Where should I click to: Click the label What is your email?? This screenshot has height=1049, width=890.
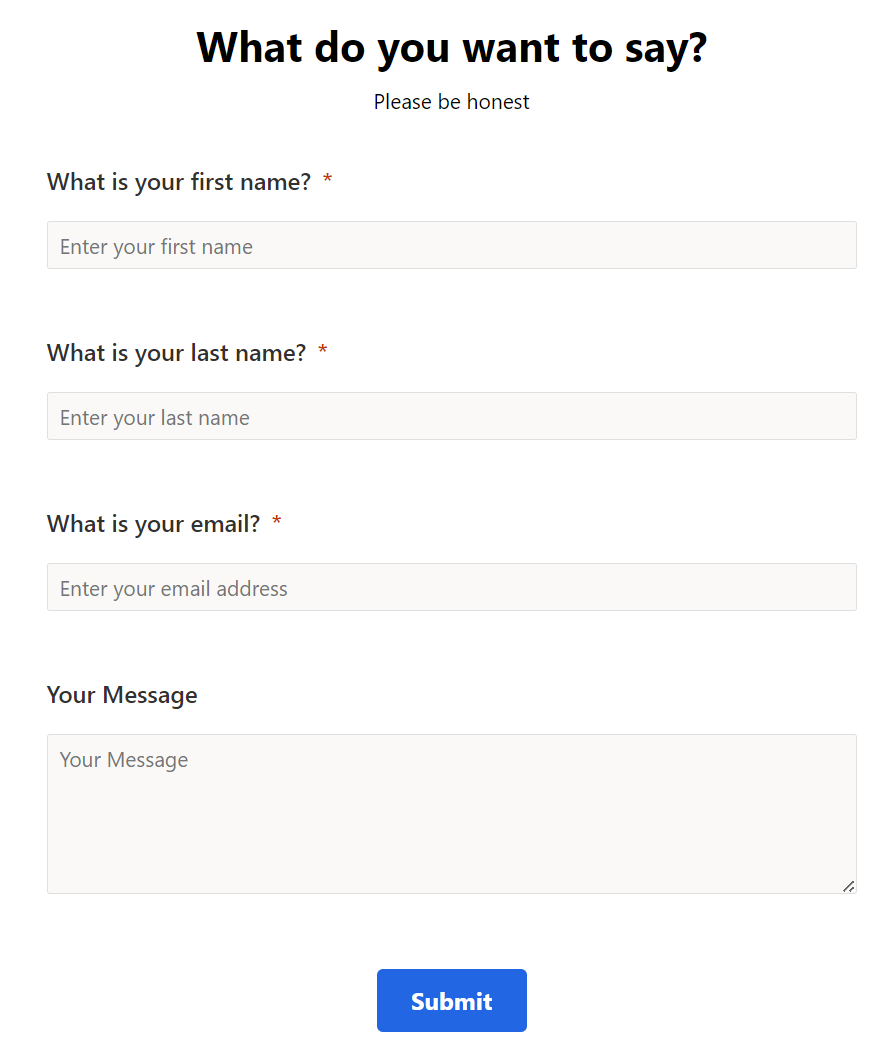pyautogui.click(x=152, y=523)
